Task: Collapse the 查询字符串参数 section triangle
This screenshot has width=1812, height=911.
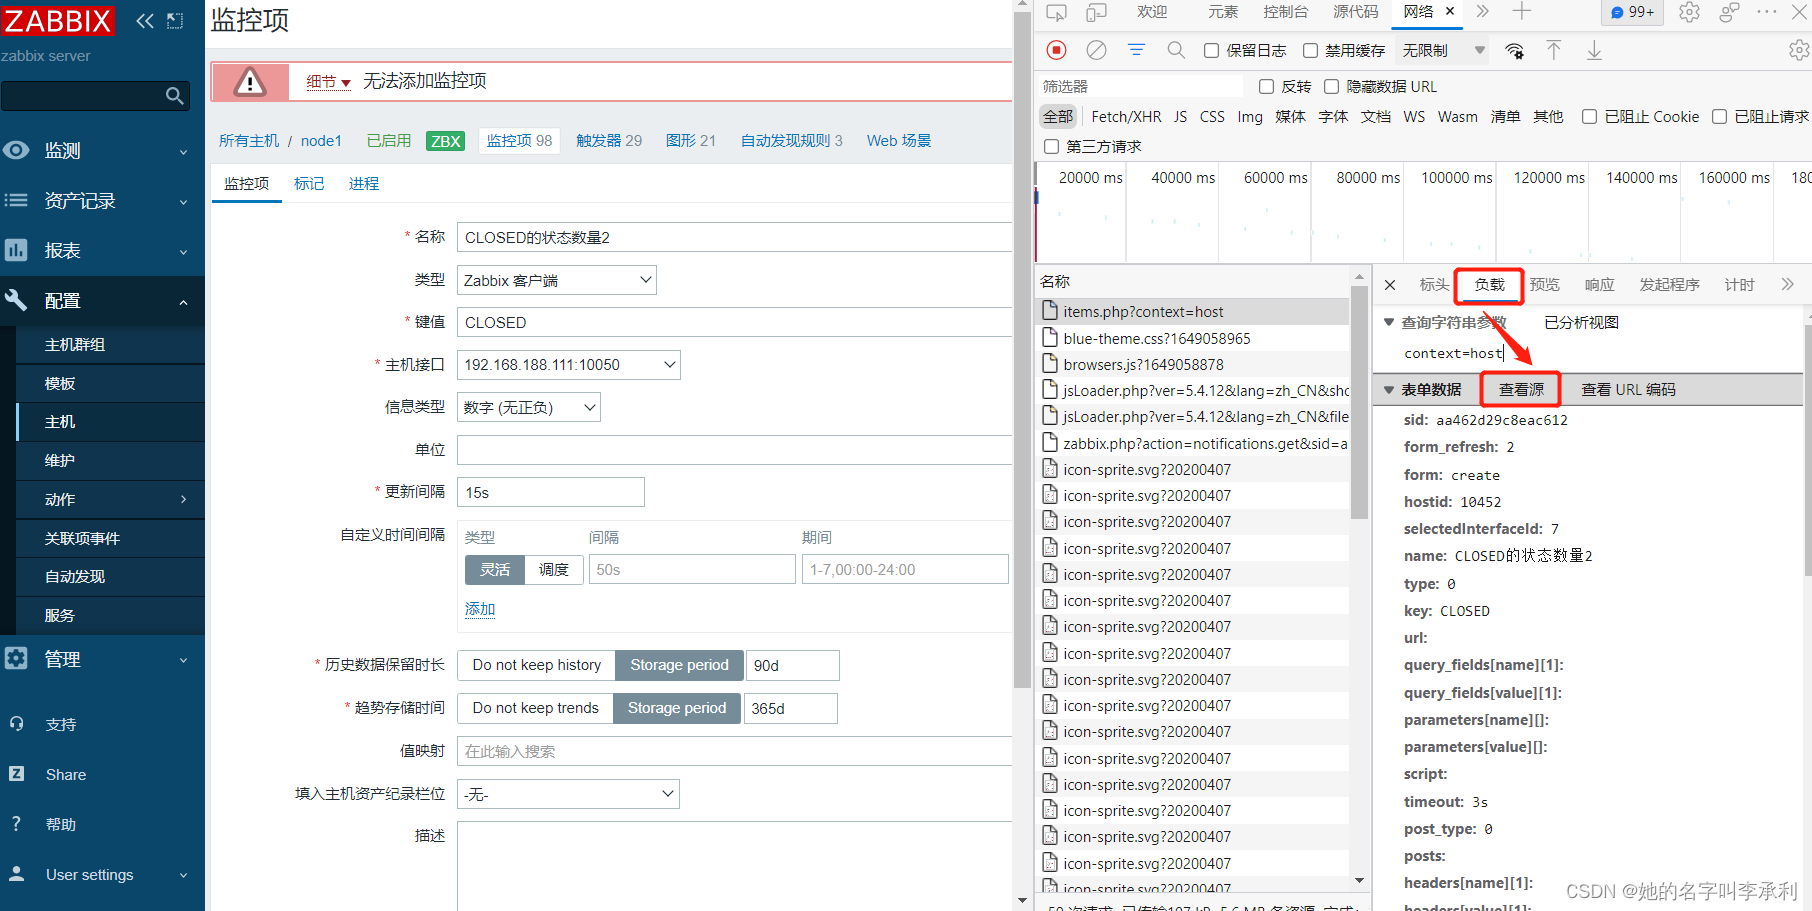Action: click(1389, 322)
